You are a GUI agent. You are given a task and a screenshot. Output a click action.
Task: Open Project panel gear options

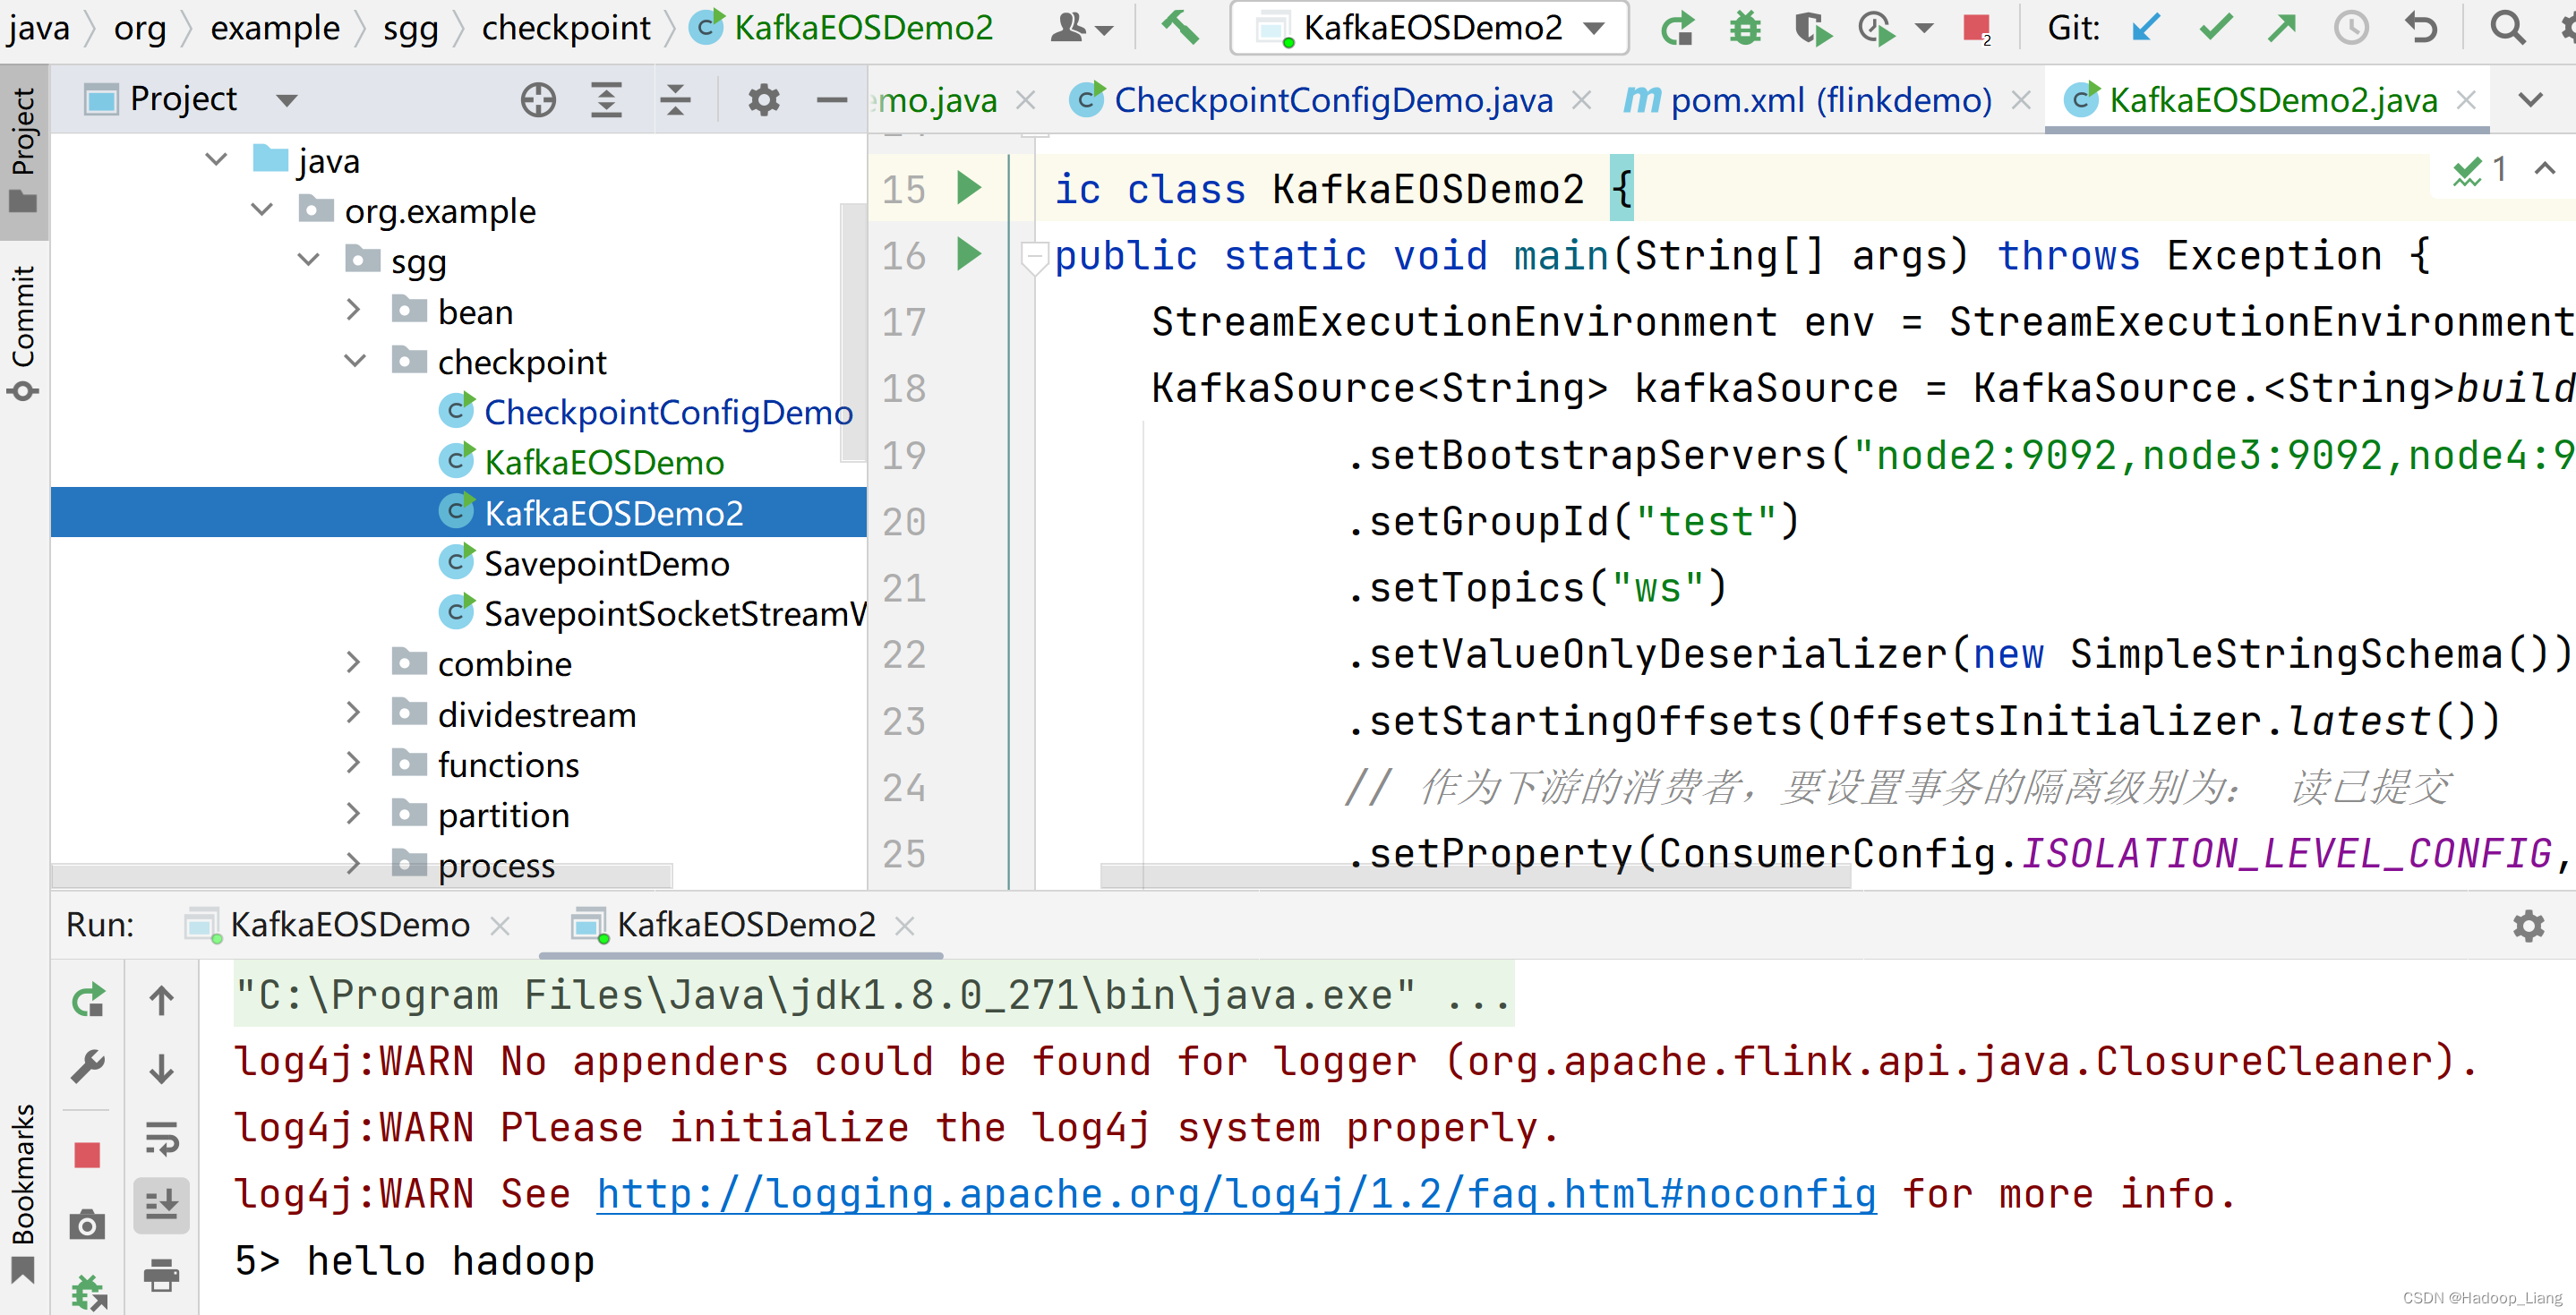(763, 99)
